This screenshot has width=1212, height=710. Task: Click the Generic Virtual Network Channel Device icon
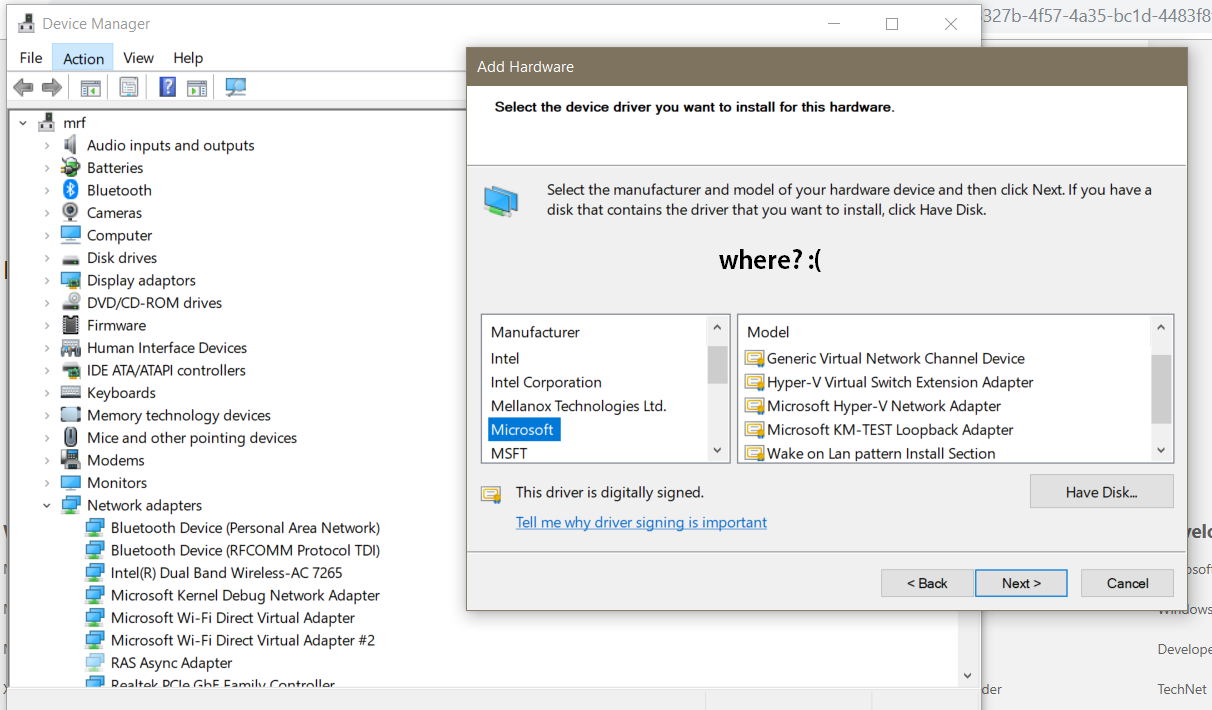click(754, 358)
